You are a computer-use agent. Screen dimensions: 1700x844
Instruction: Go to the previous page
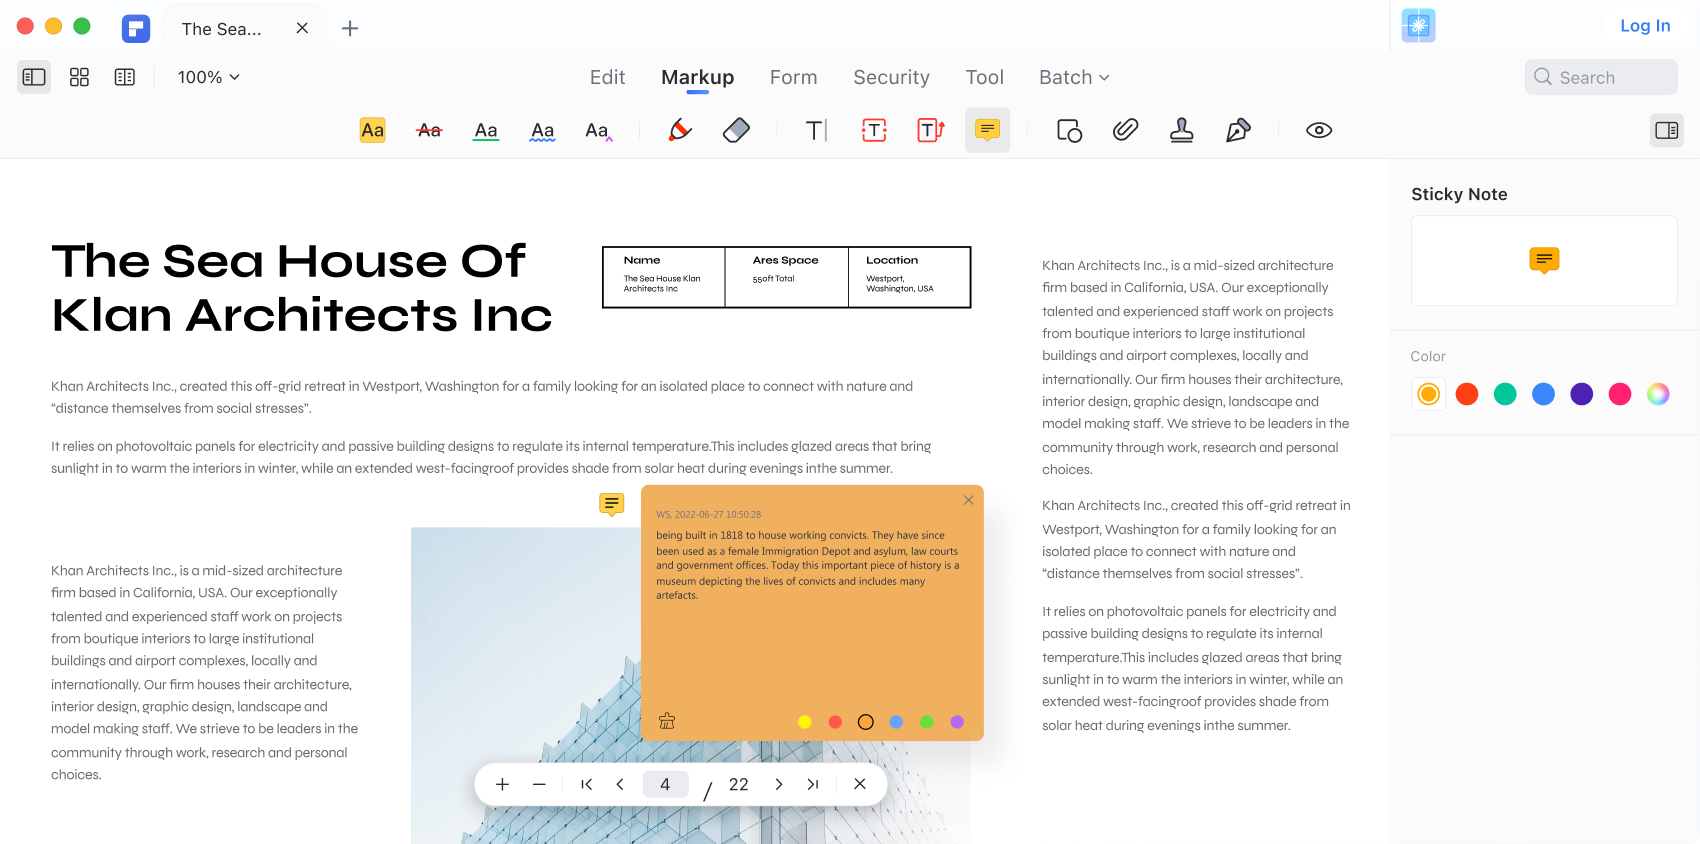620,785
